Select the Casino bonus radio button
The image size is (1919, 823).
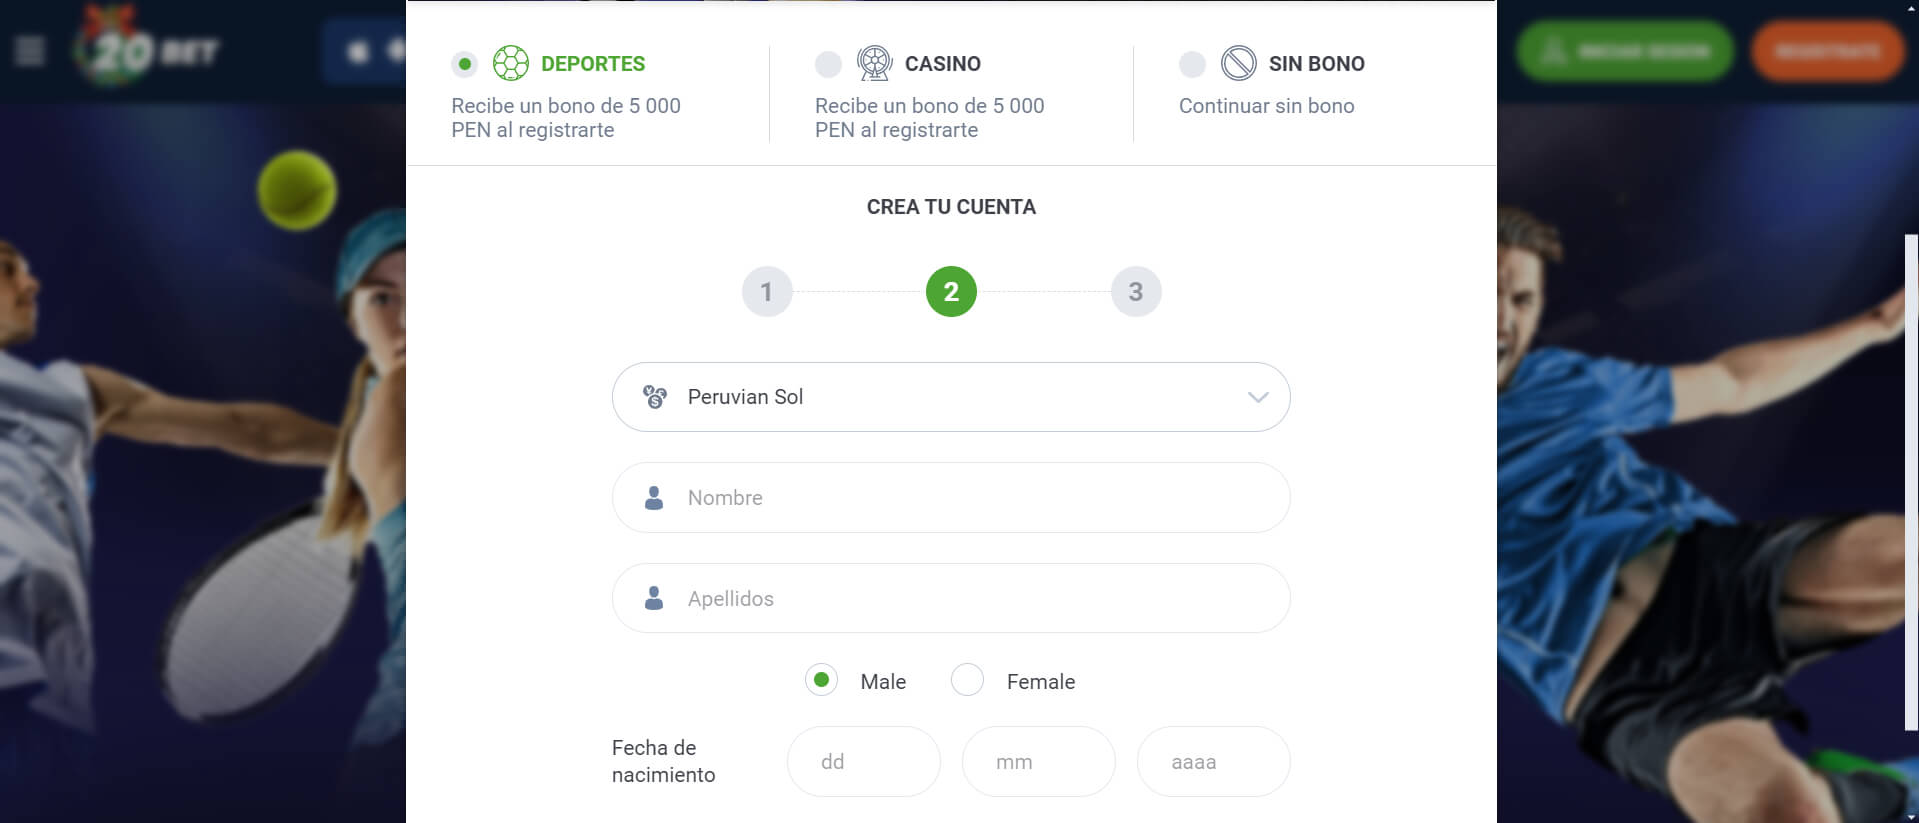[828, 64]
